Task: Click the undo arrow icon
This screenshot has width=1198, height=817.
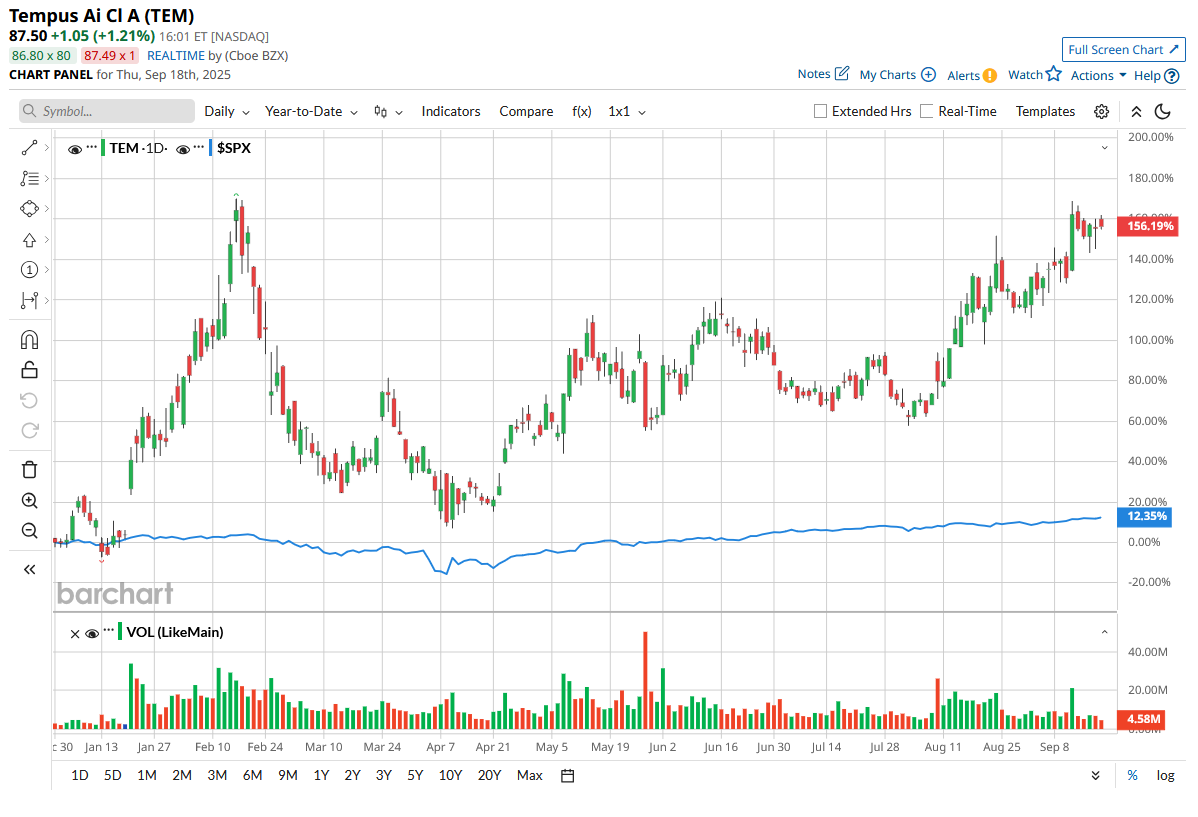Action: [29, 400]
